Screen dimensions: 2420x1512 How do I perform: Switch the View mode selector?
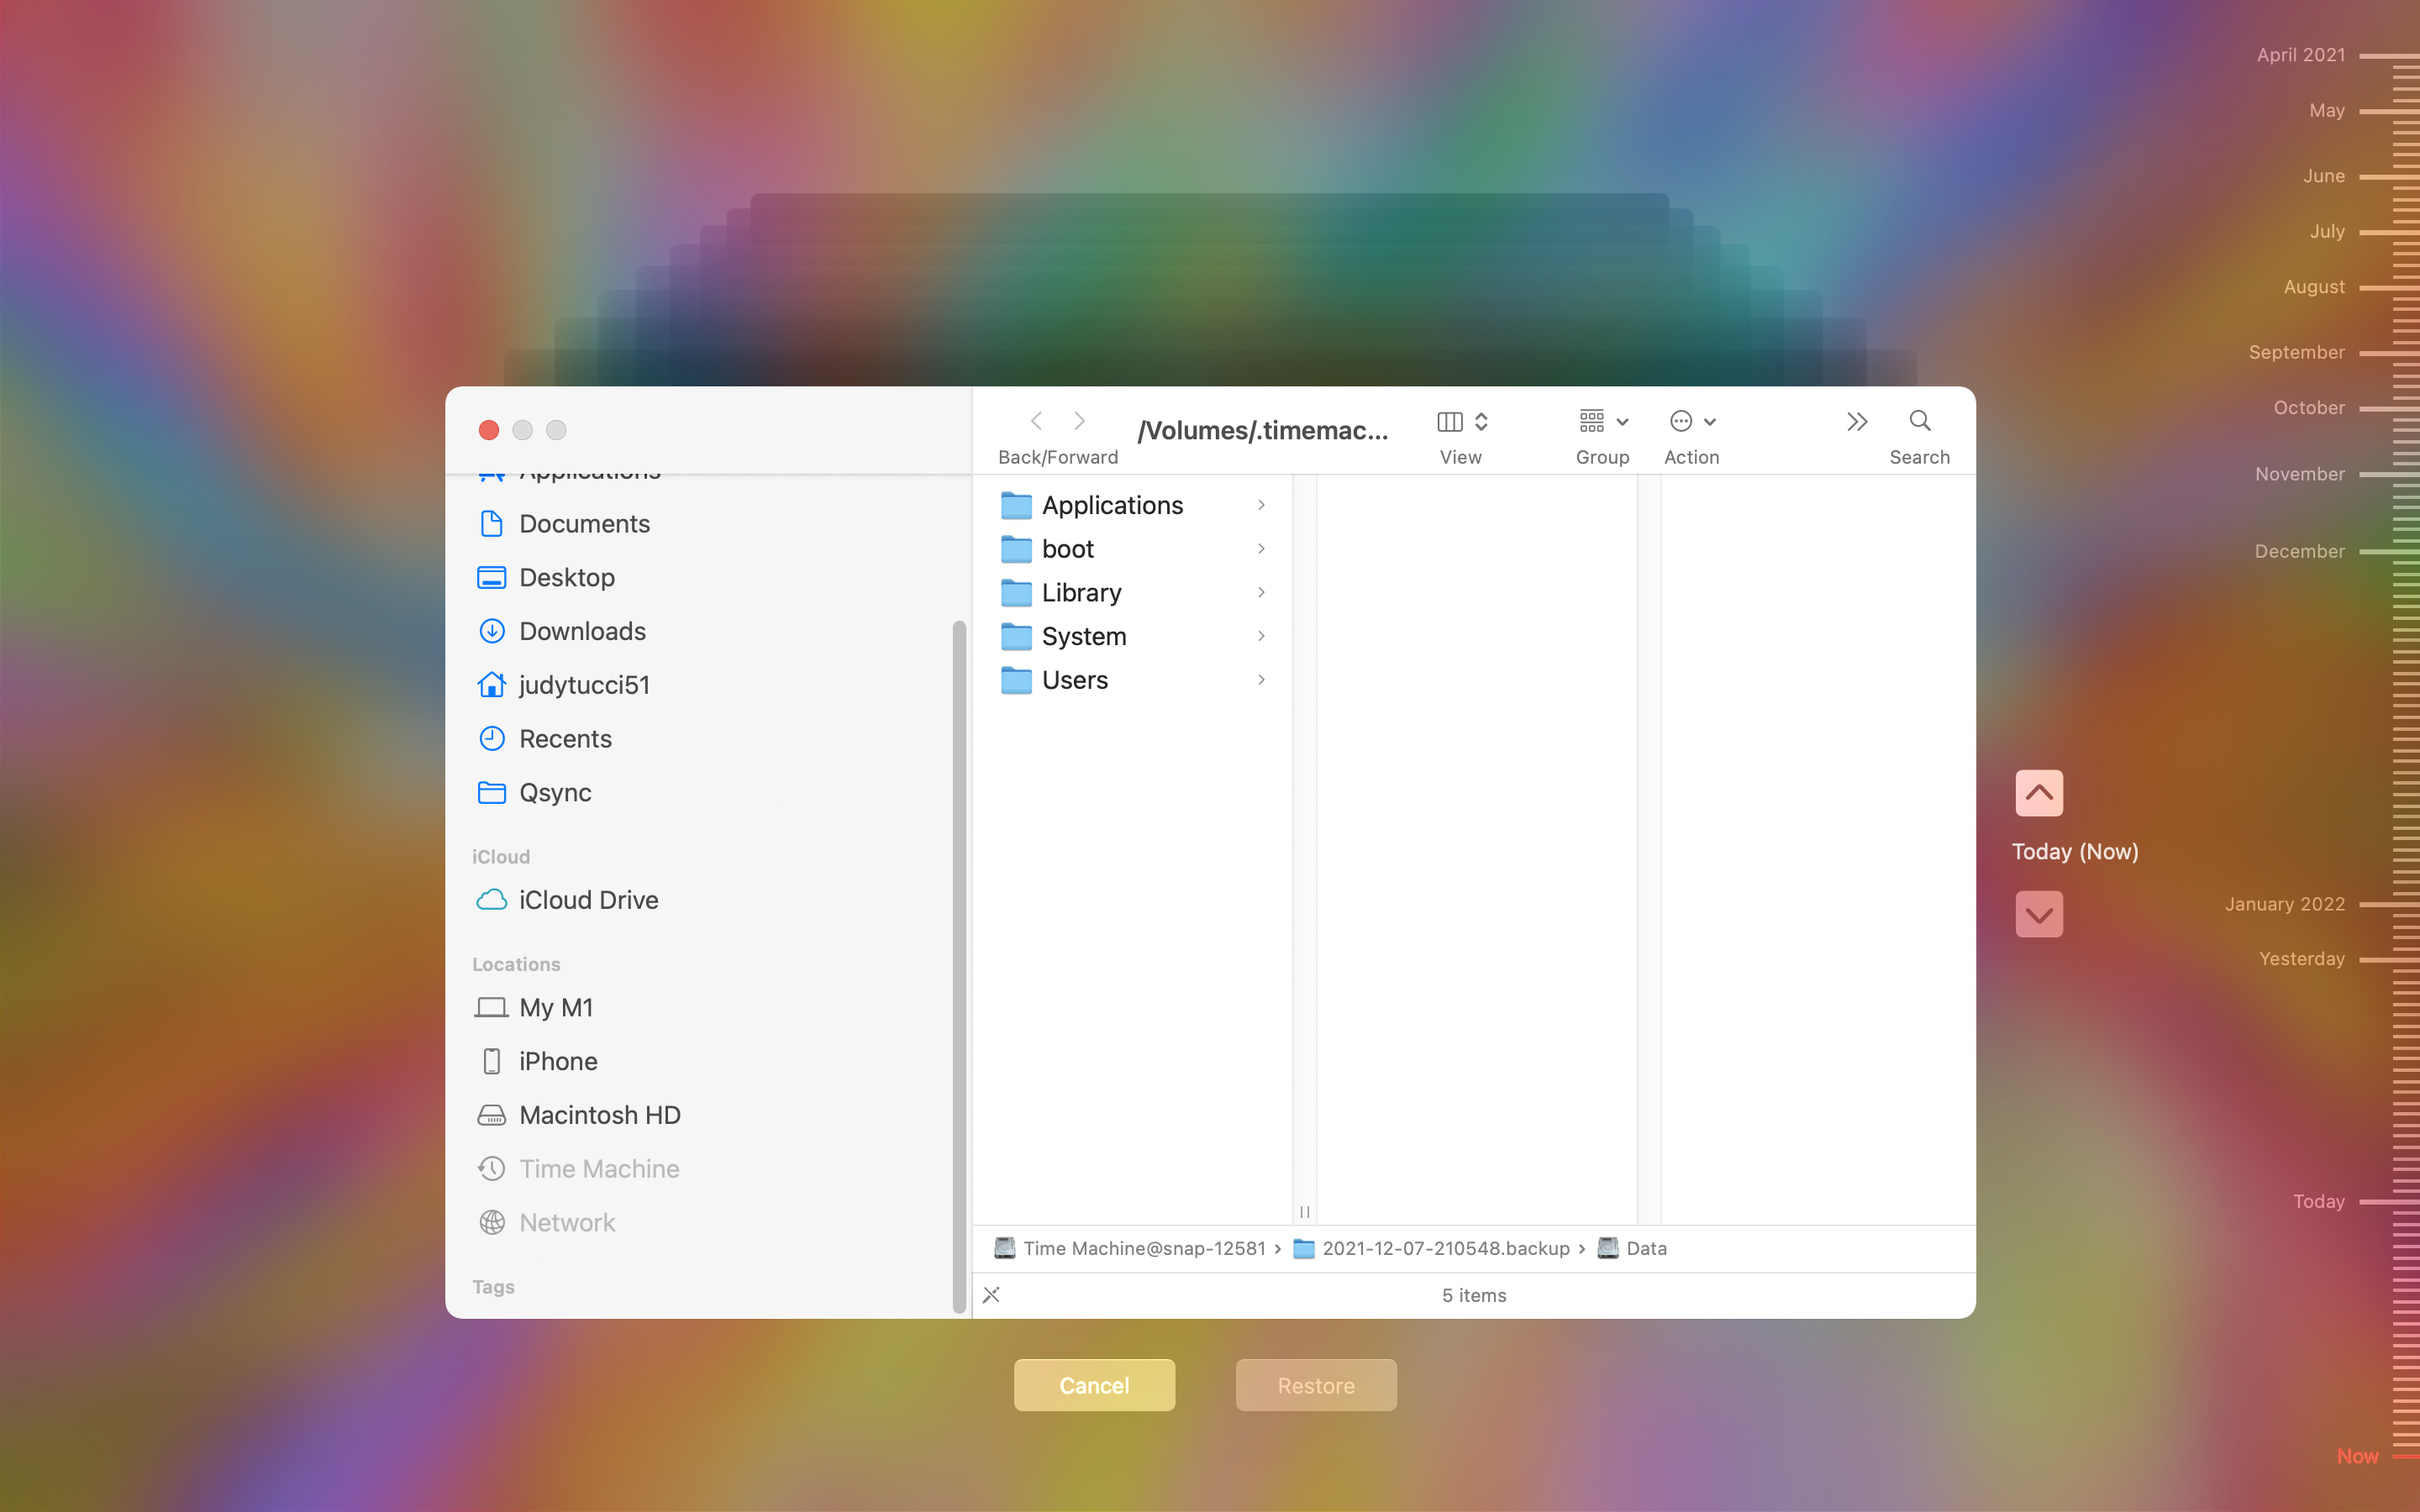pos(1462,421)
